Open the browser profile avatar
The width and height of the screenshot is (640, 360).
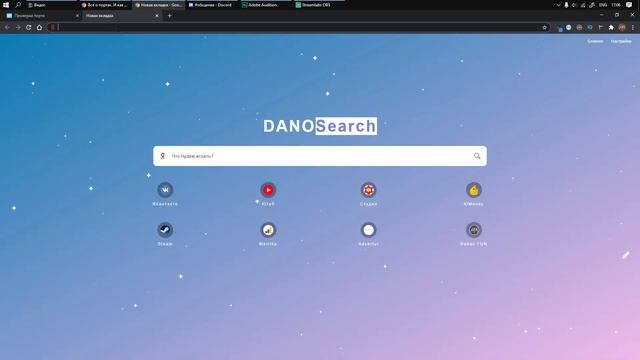pos(622,27)
